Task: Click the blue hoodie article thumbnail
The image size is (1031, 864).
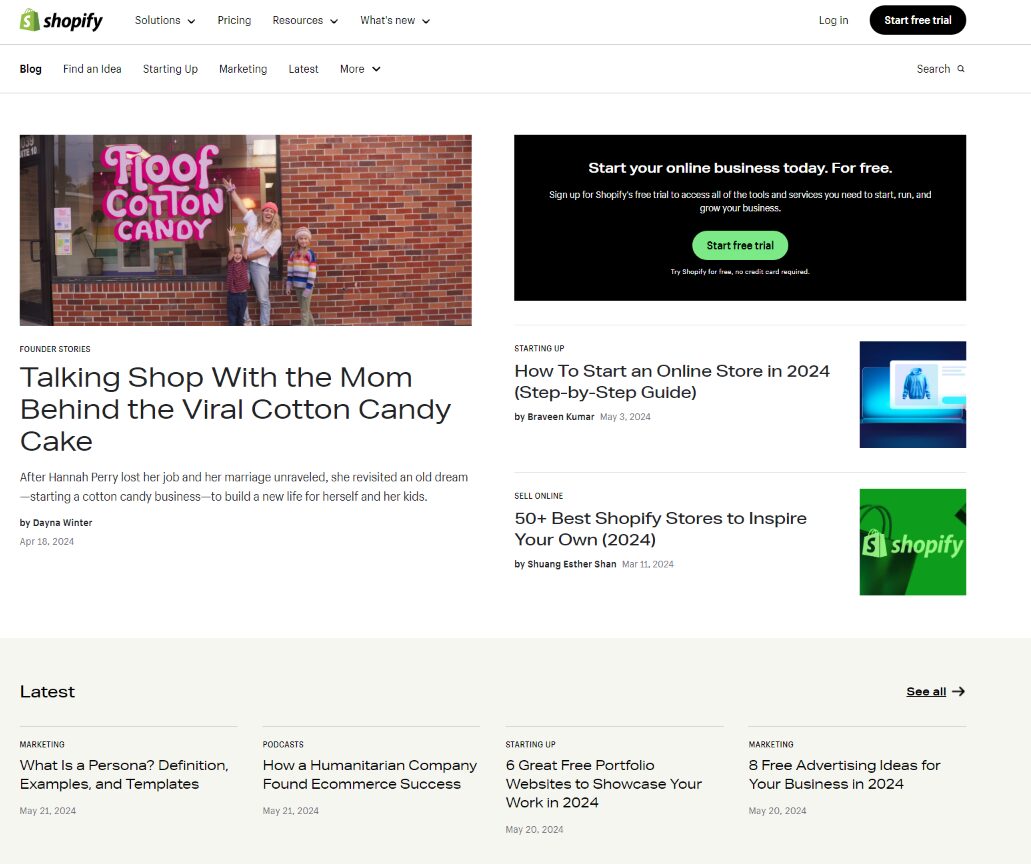Action: click(x=912, y=394)
